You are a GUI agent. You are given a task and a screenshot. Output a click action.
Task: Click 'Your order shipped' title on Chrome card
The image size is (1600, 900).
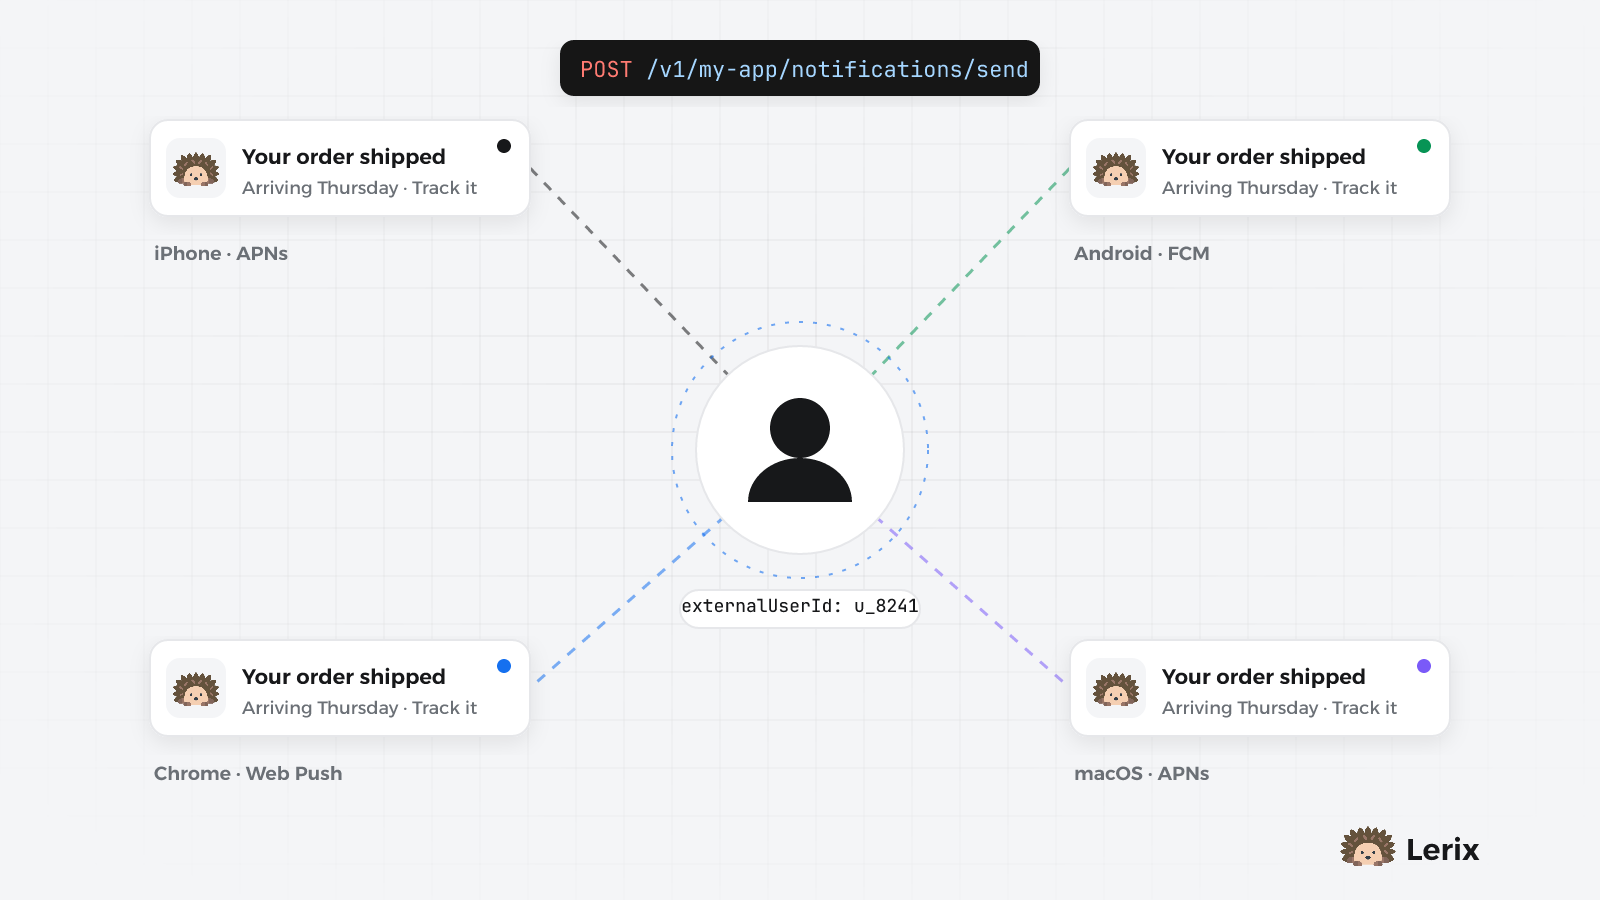pos(344,677)
